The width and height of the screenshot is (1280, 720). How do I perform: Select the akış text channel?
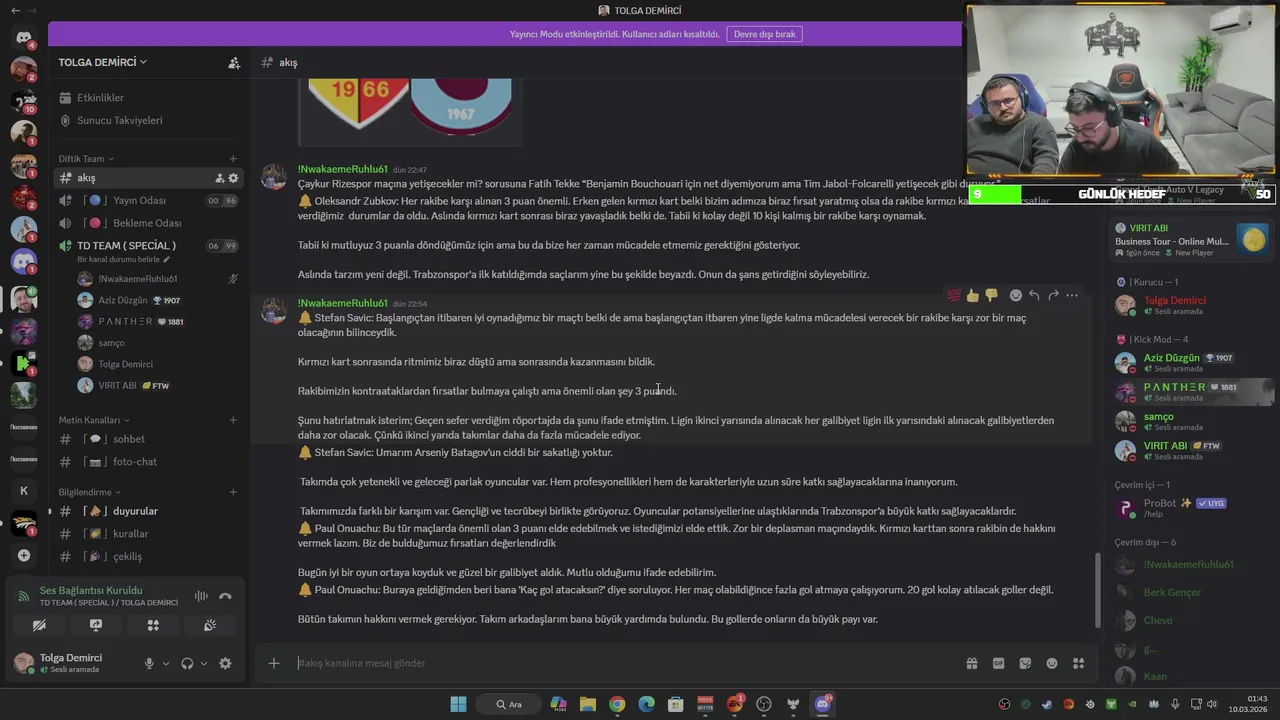(x=148, y=178)
